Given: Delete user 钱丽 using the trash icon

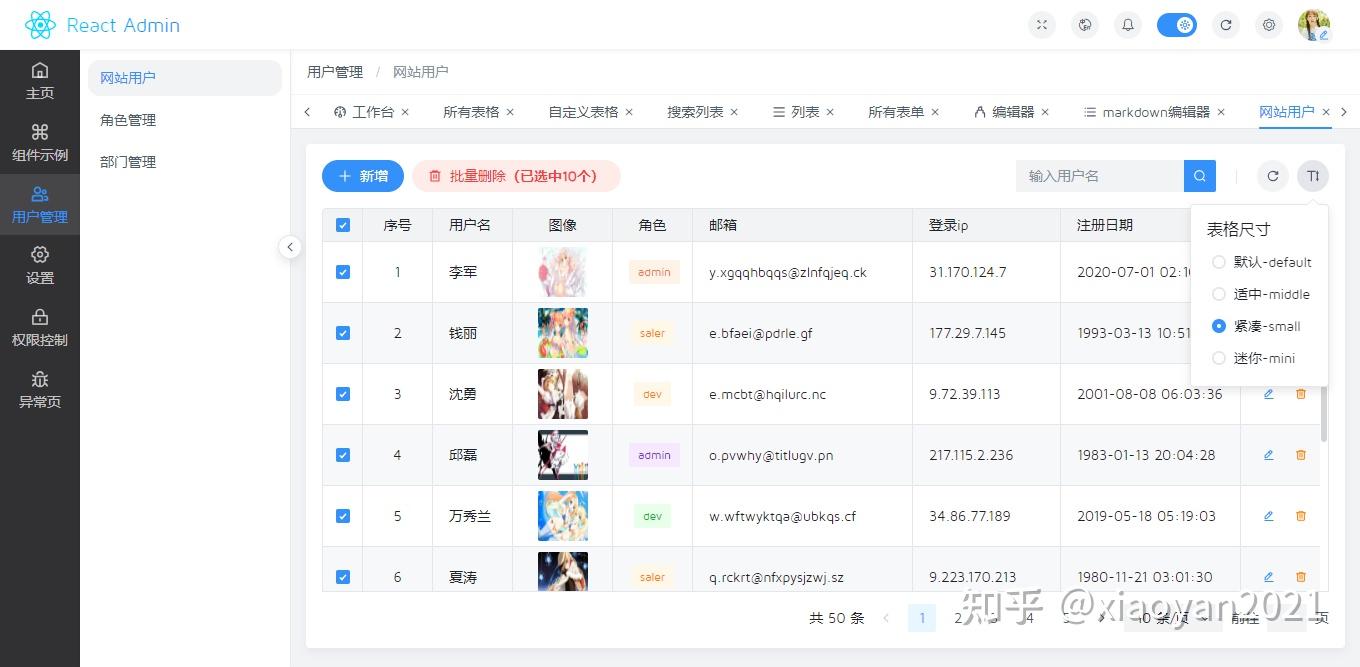Looking at the screenshot, I should [x=1300, y=332].
